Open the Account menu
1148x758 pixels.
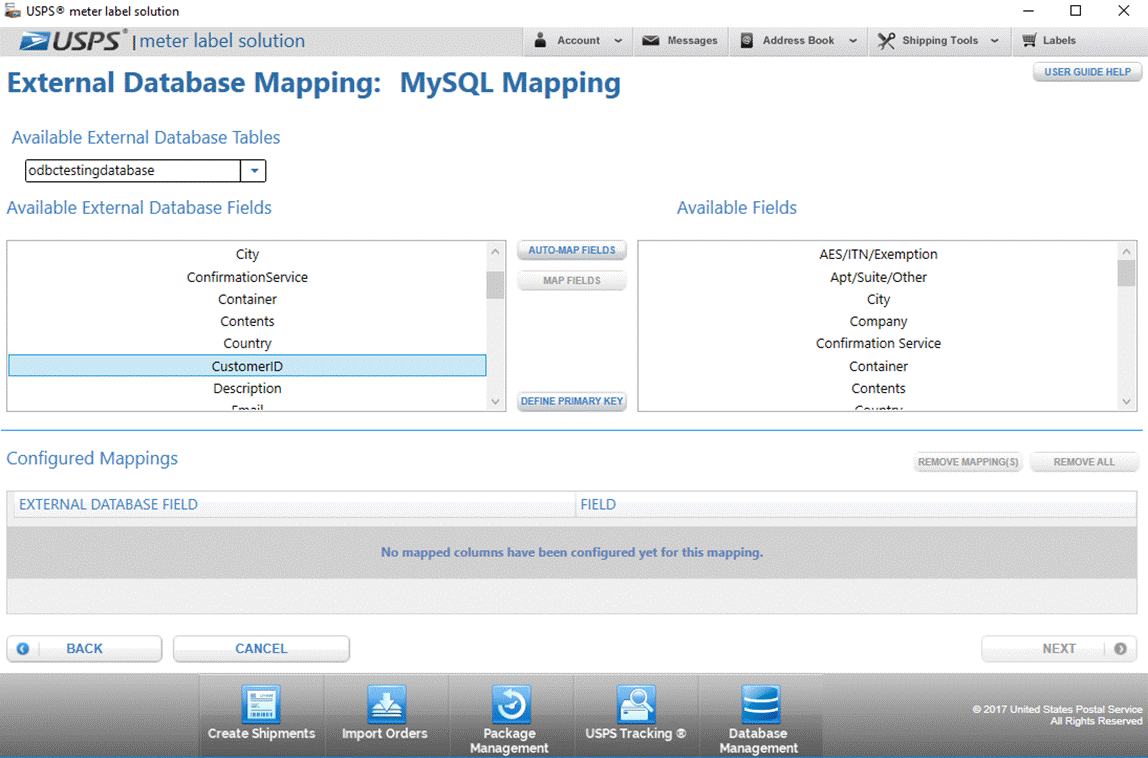point(578,41)
